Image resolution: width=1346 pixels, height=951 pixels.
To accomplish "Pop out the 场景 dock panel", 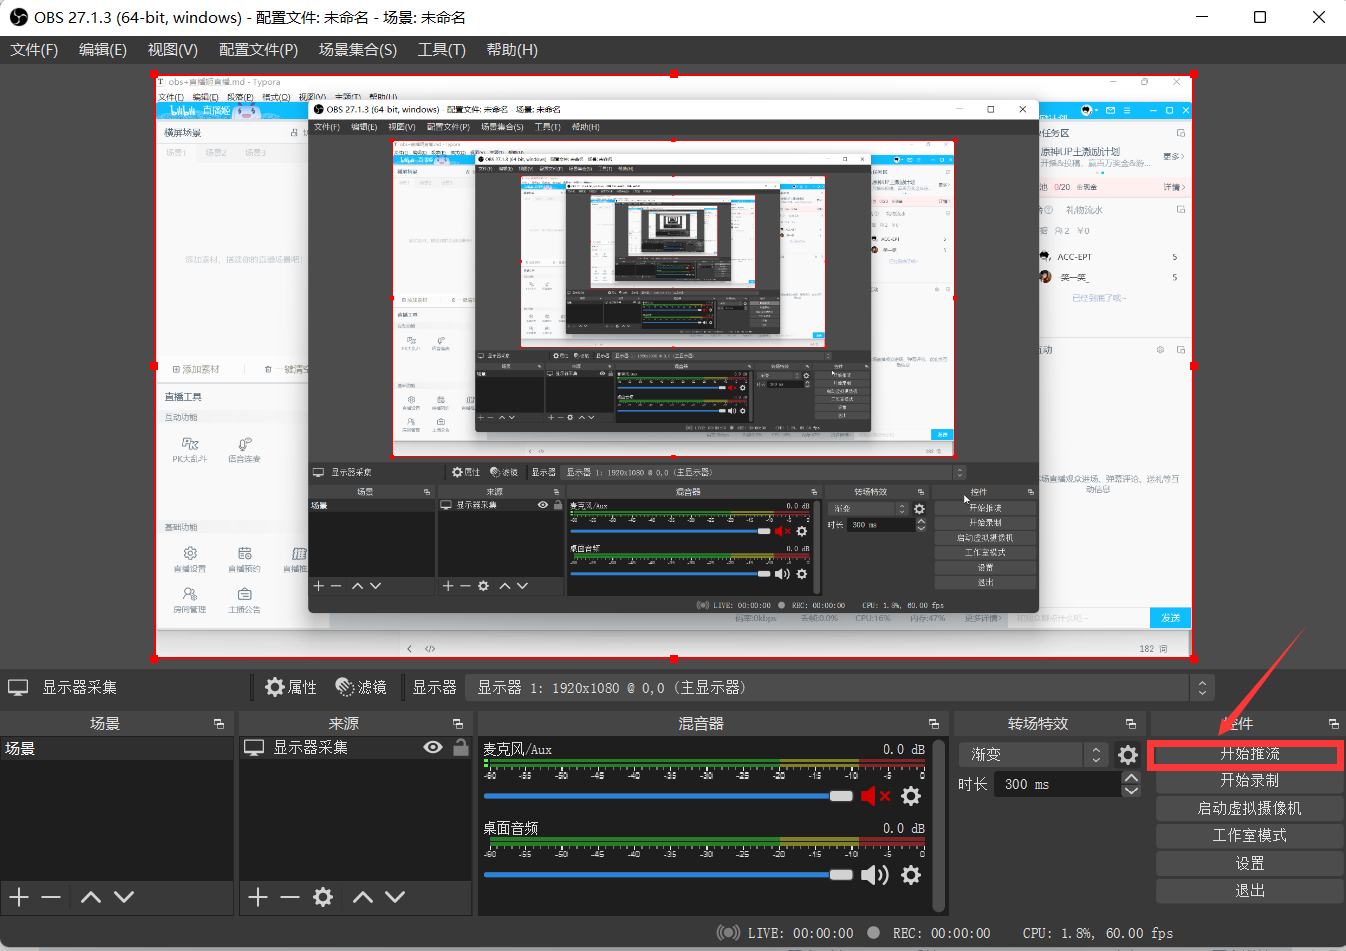I will (219, 723).
